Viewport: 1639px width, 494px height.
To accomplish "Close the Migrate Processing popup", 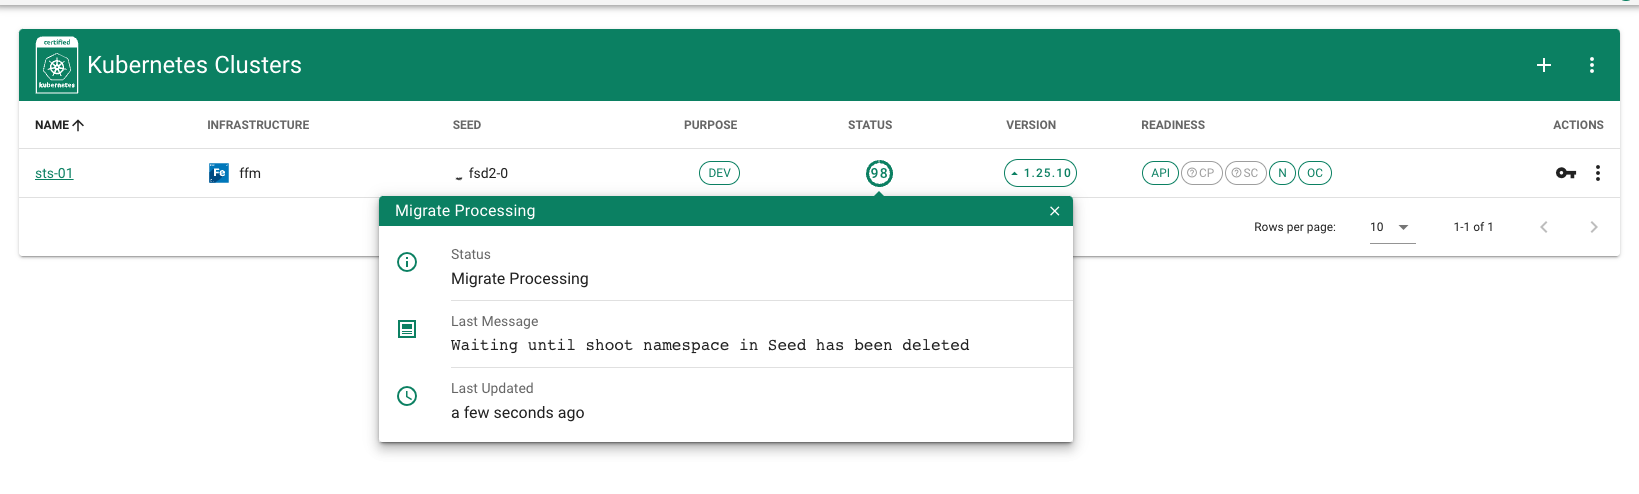I will [x=1054, y=211].
